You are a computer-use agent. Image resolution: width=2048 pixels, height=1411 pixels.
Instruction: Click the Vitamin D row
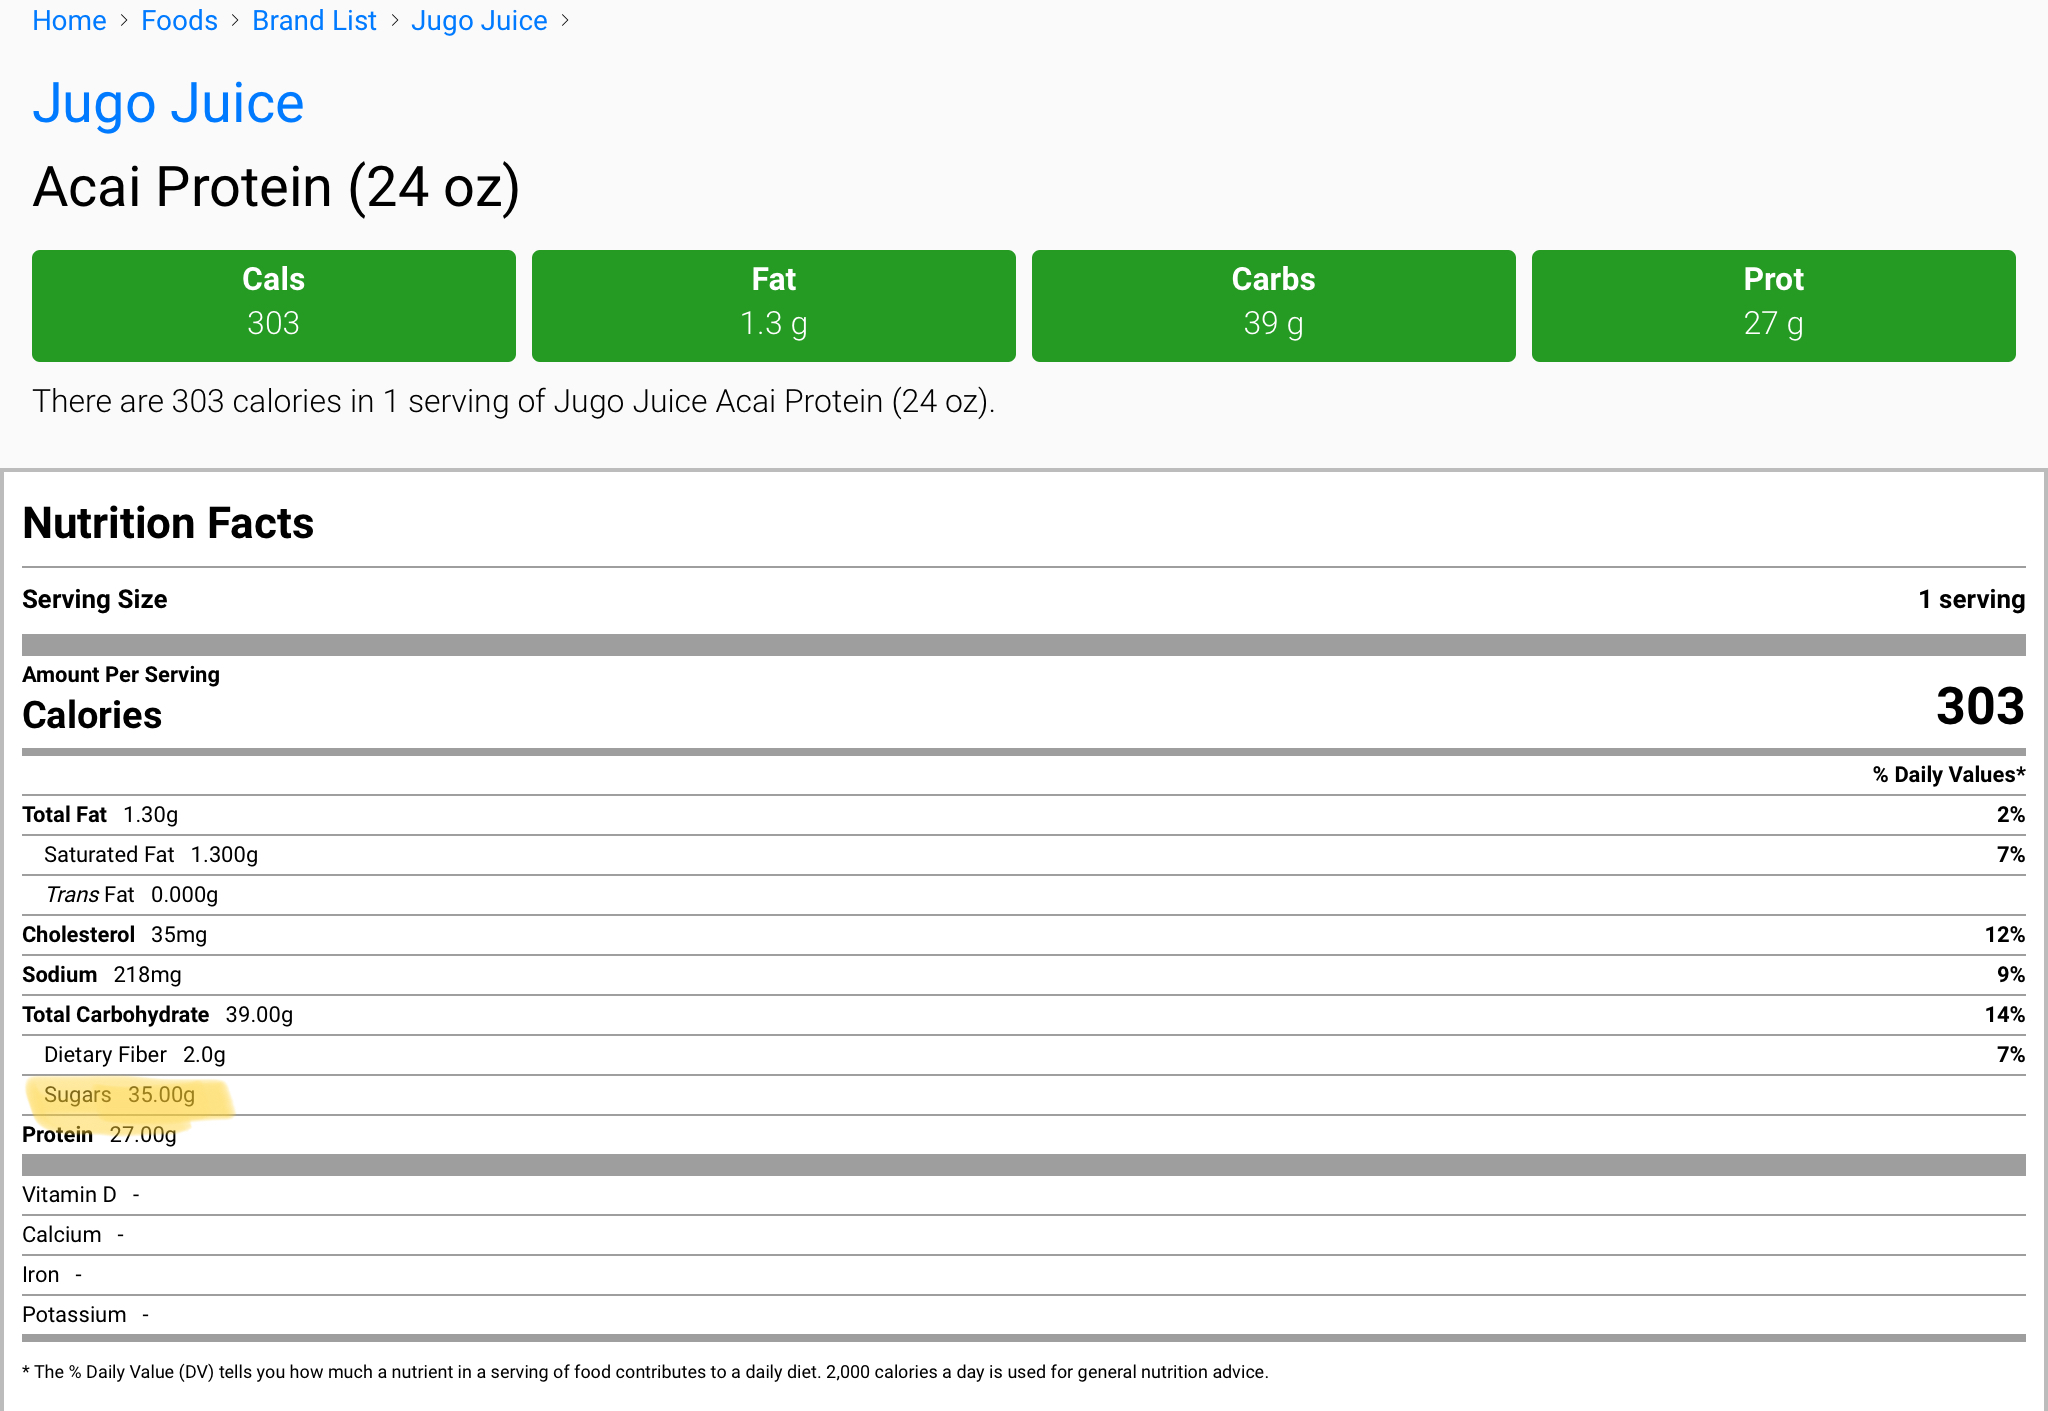(1024, 1195)
